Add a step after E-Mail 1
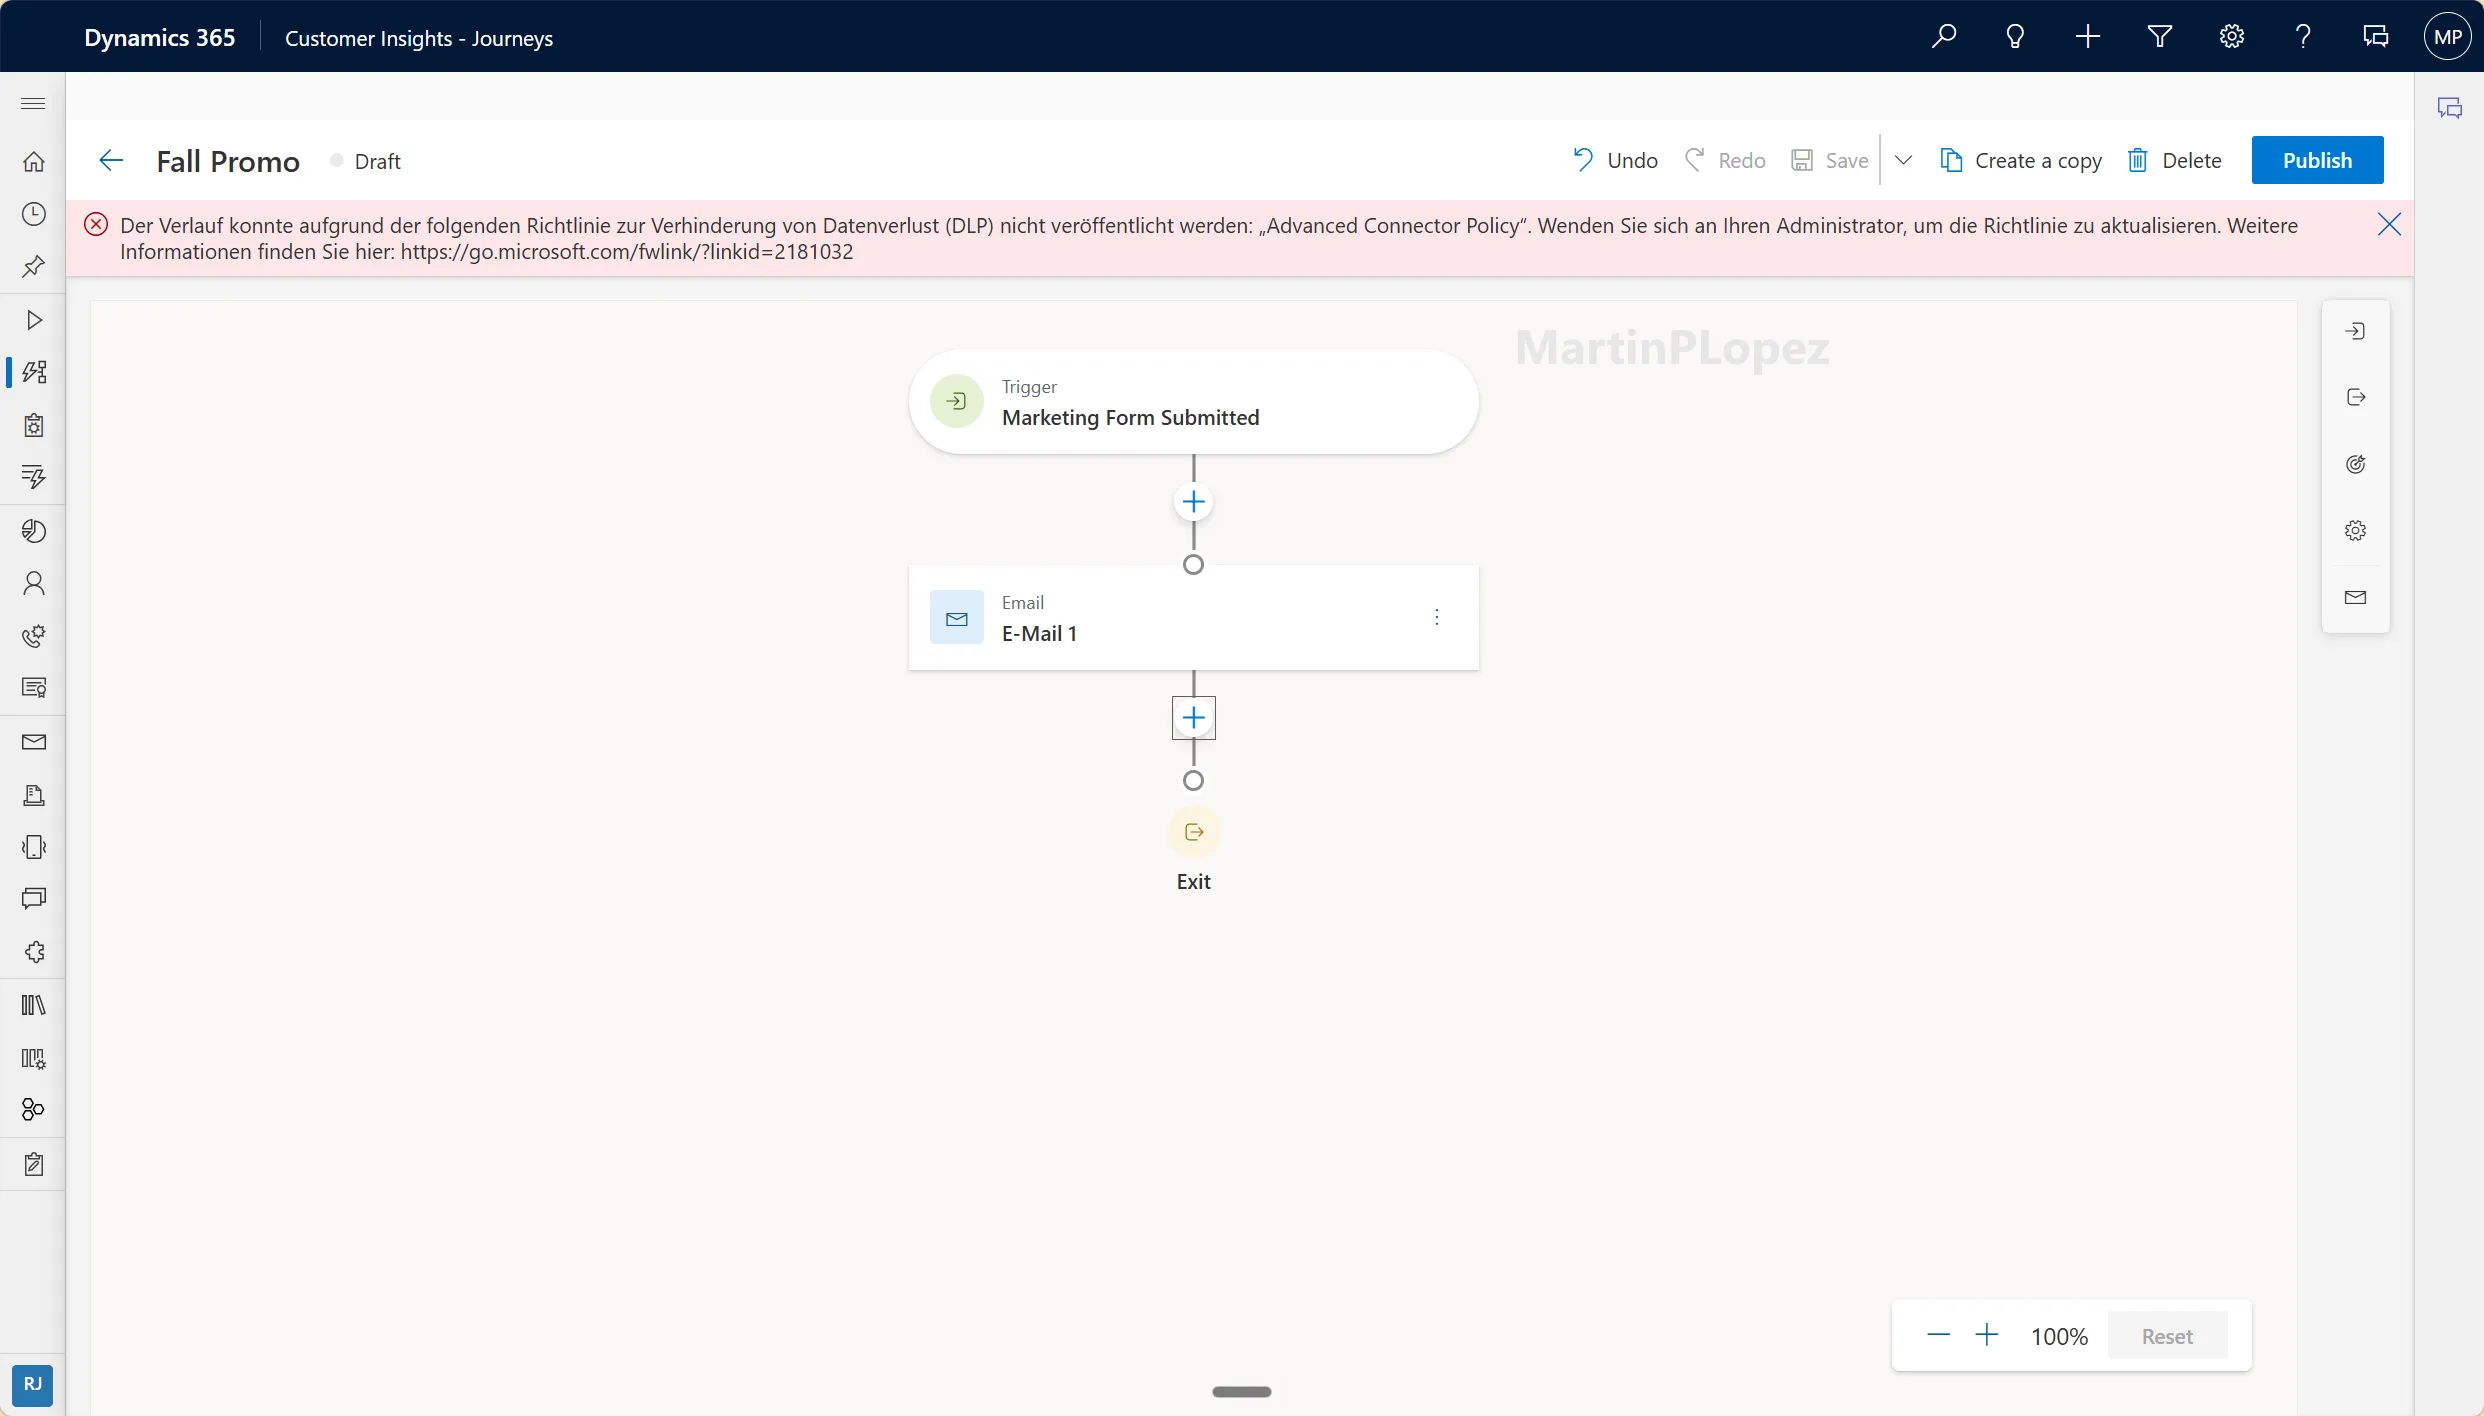 click(1193, 718)
